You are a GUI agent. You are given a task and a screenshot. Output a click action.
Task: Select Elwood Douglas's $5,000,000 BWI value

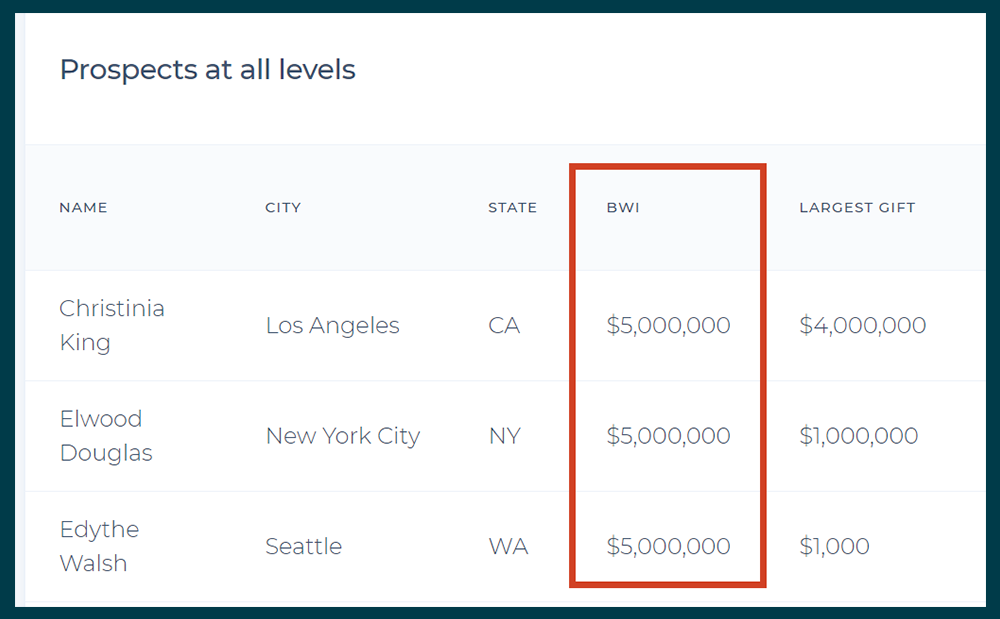[668, 436]
